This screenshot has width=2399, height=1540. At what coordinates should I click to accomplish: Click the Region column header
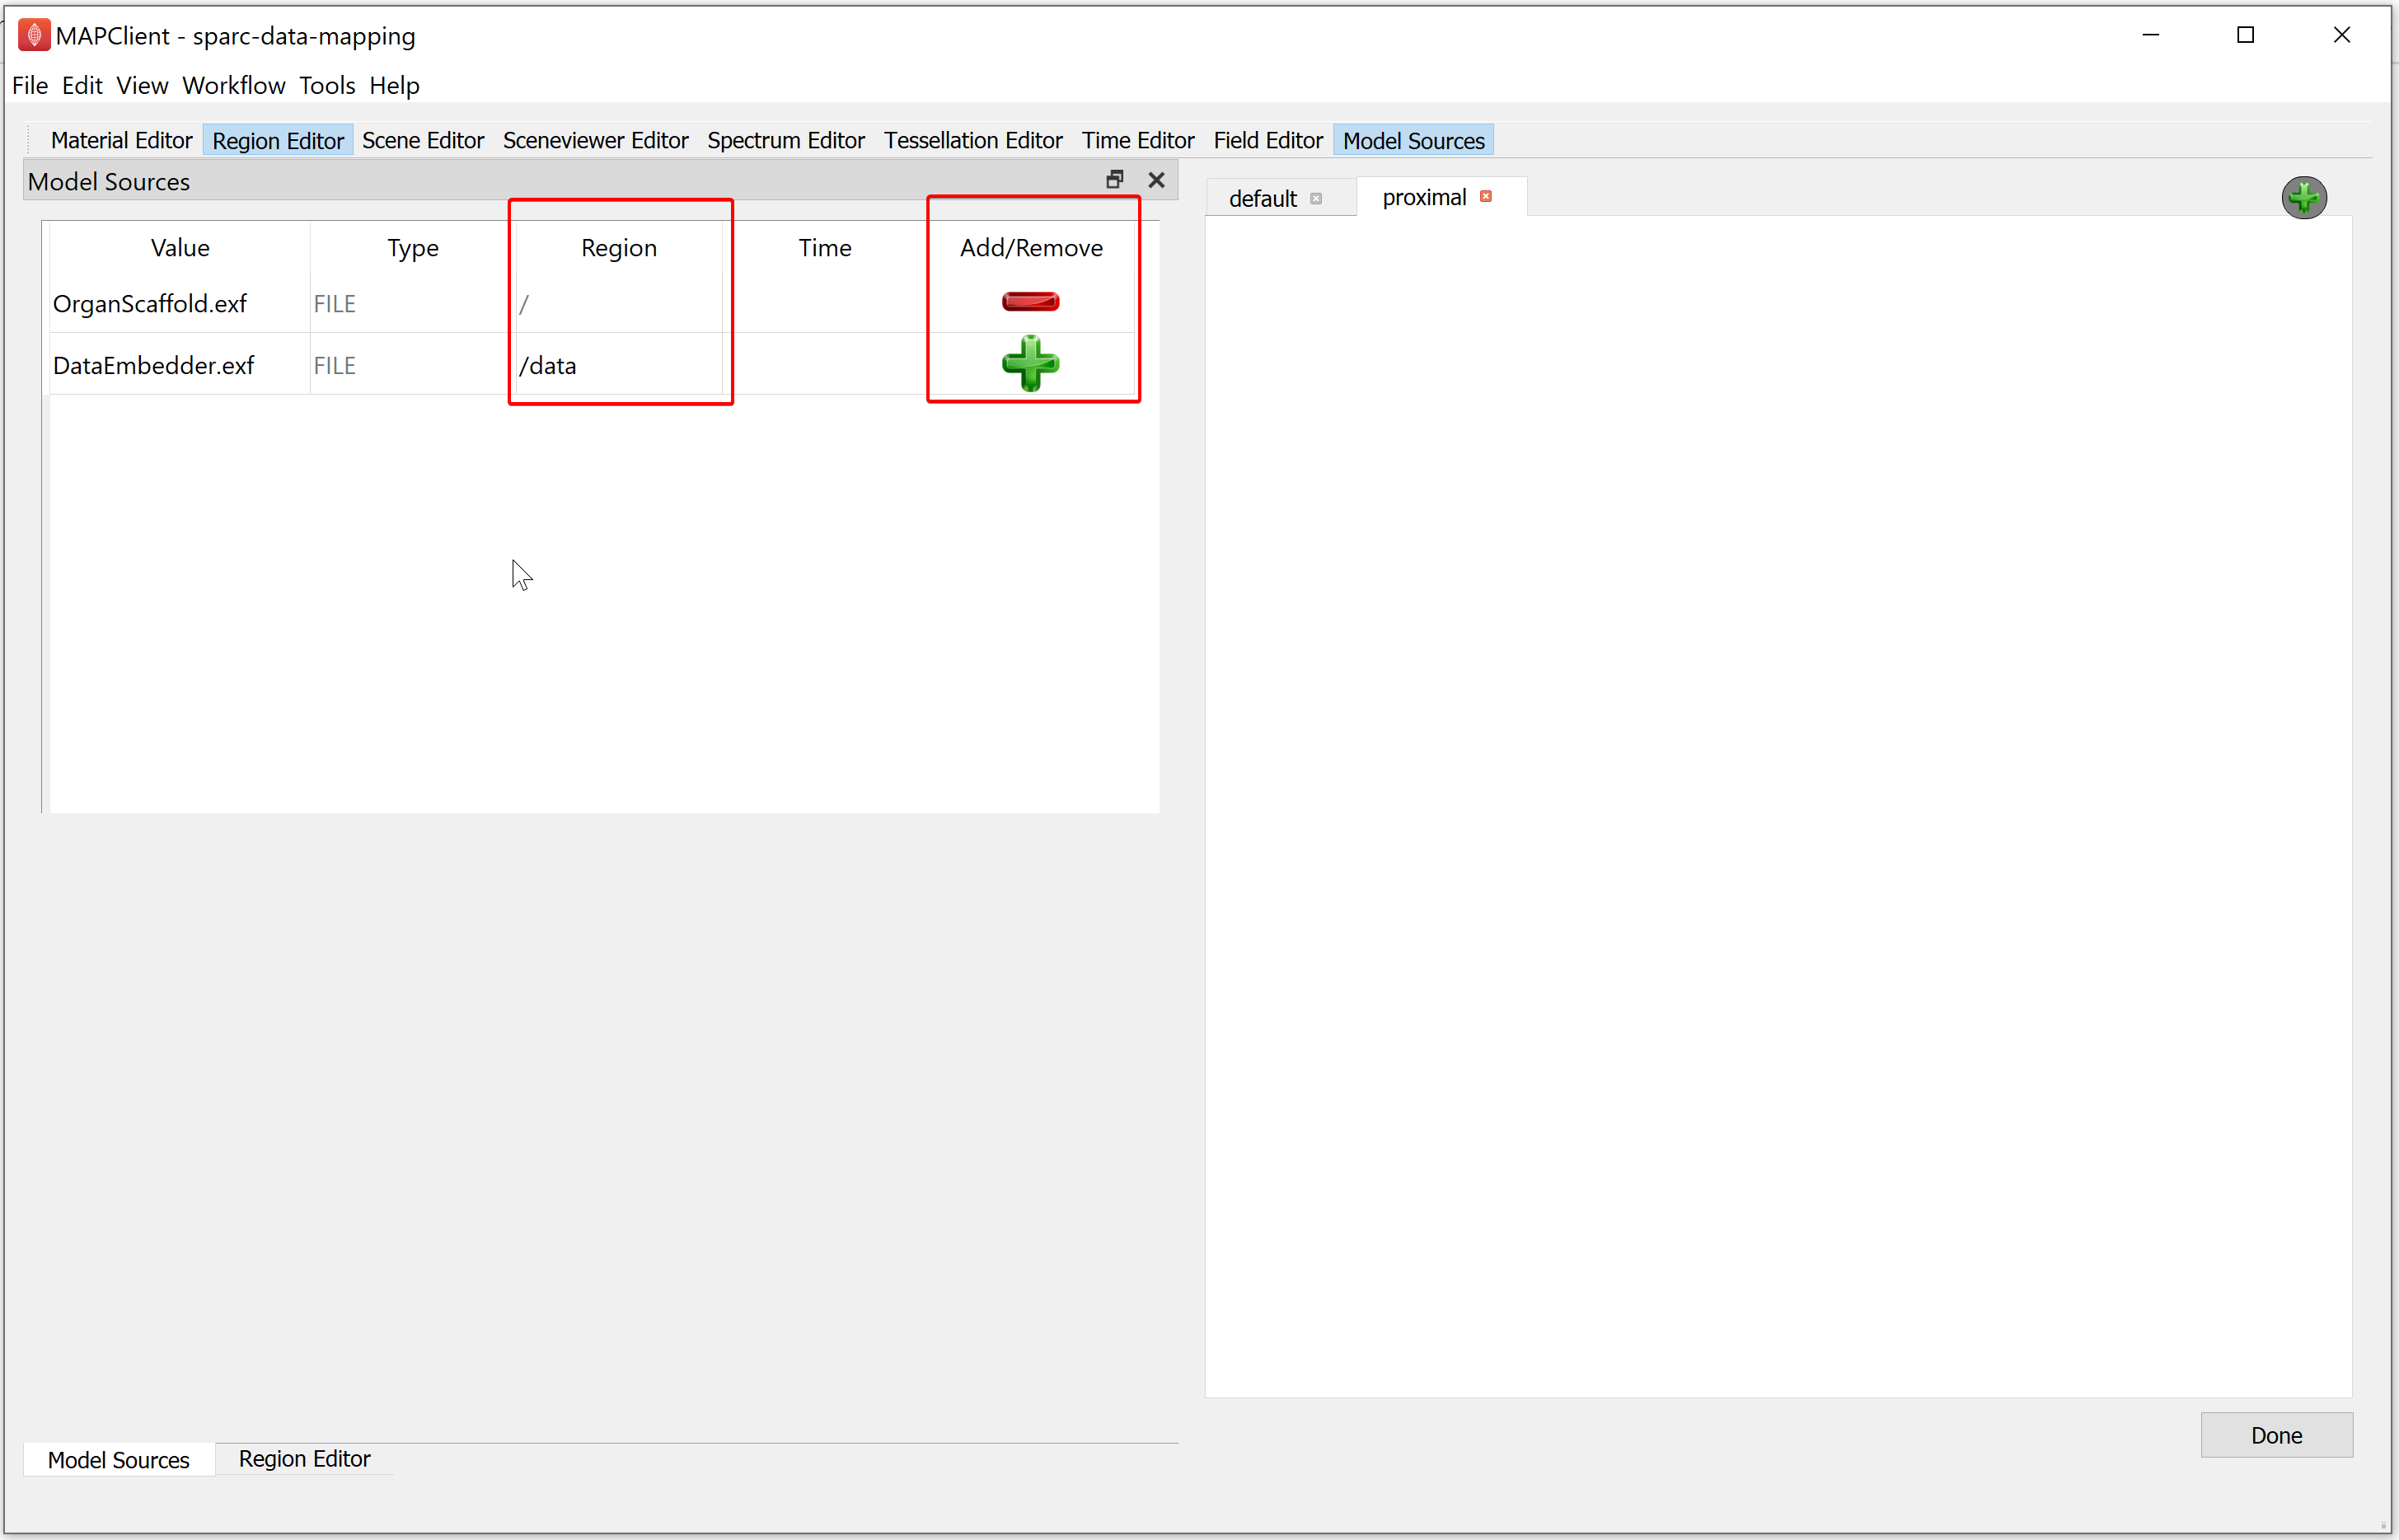(x=619, y=248)
